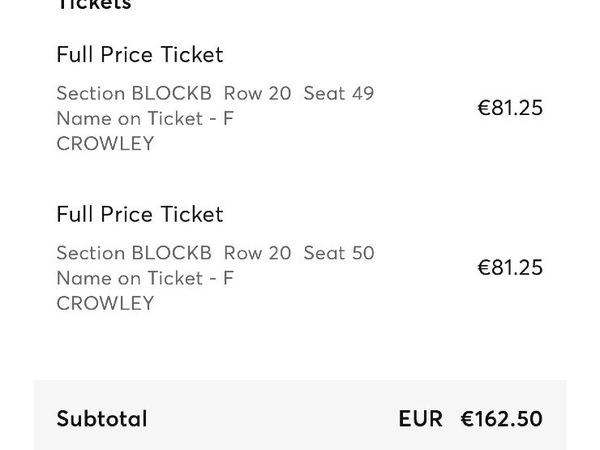Select the €162.50 subtotal amount

[501, 419]
